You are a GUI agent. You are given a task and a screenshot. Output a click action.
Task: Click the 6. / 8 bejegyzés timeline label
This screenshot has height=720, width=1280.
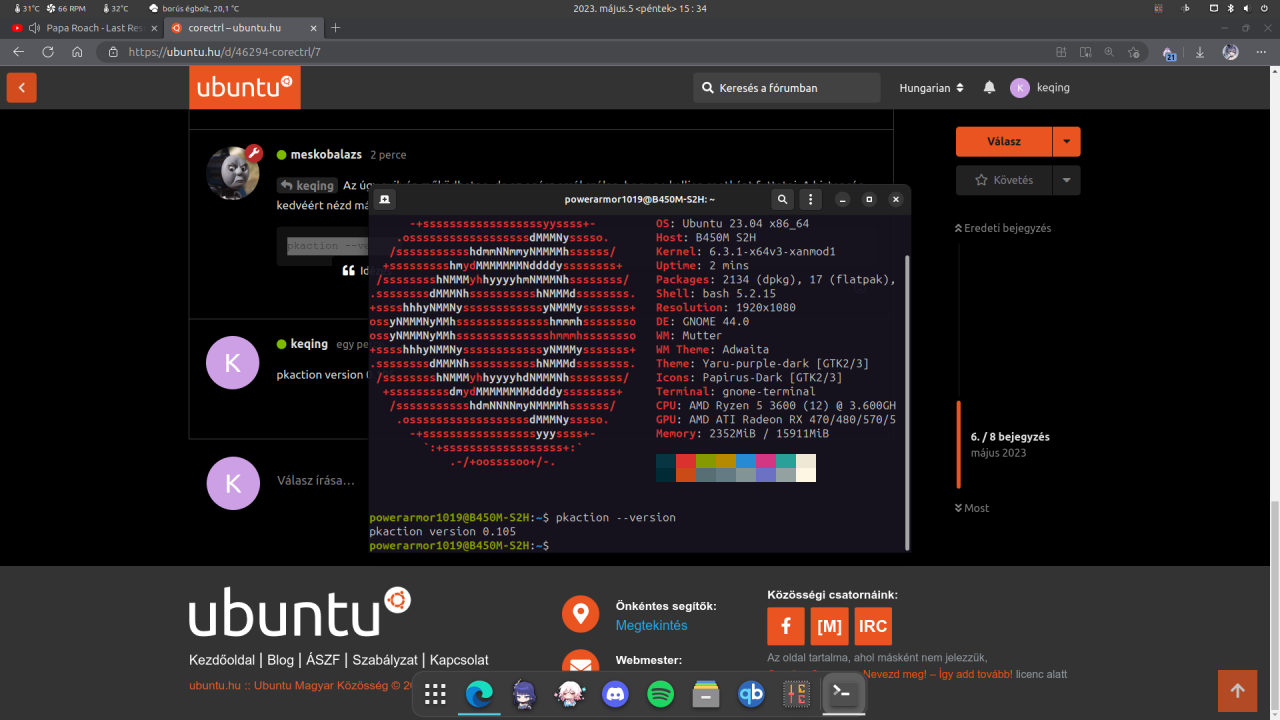[x=1010, y=437]
